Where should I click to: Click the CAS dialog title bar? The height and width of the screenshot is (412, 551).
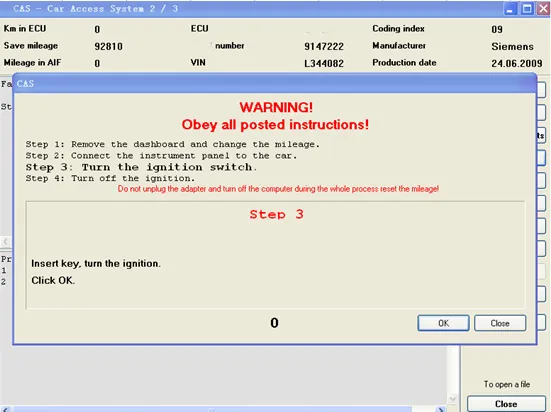275,84
